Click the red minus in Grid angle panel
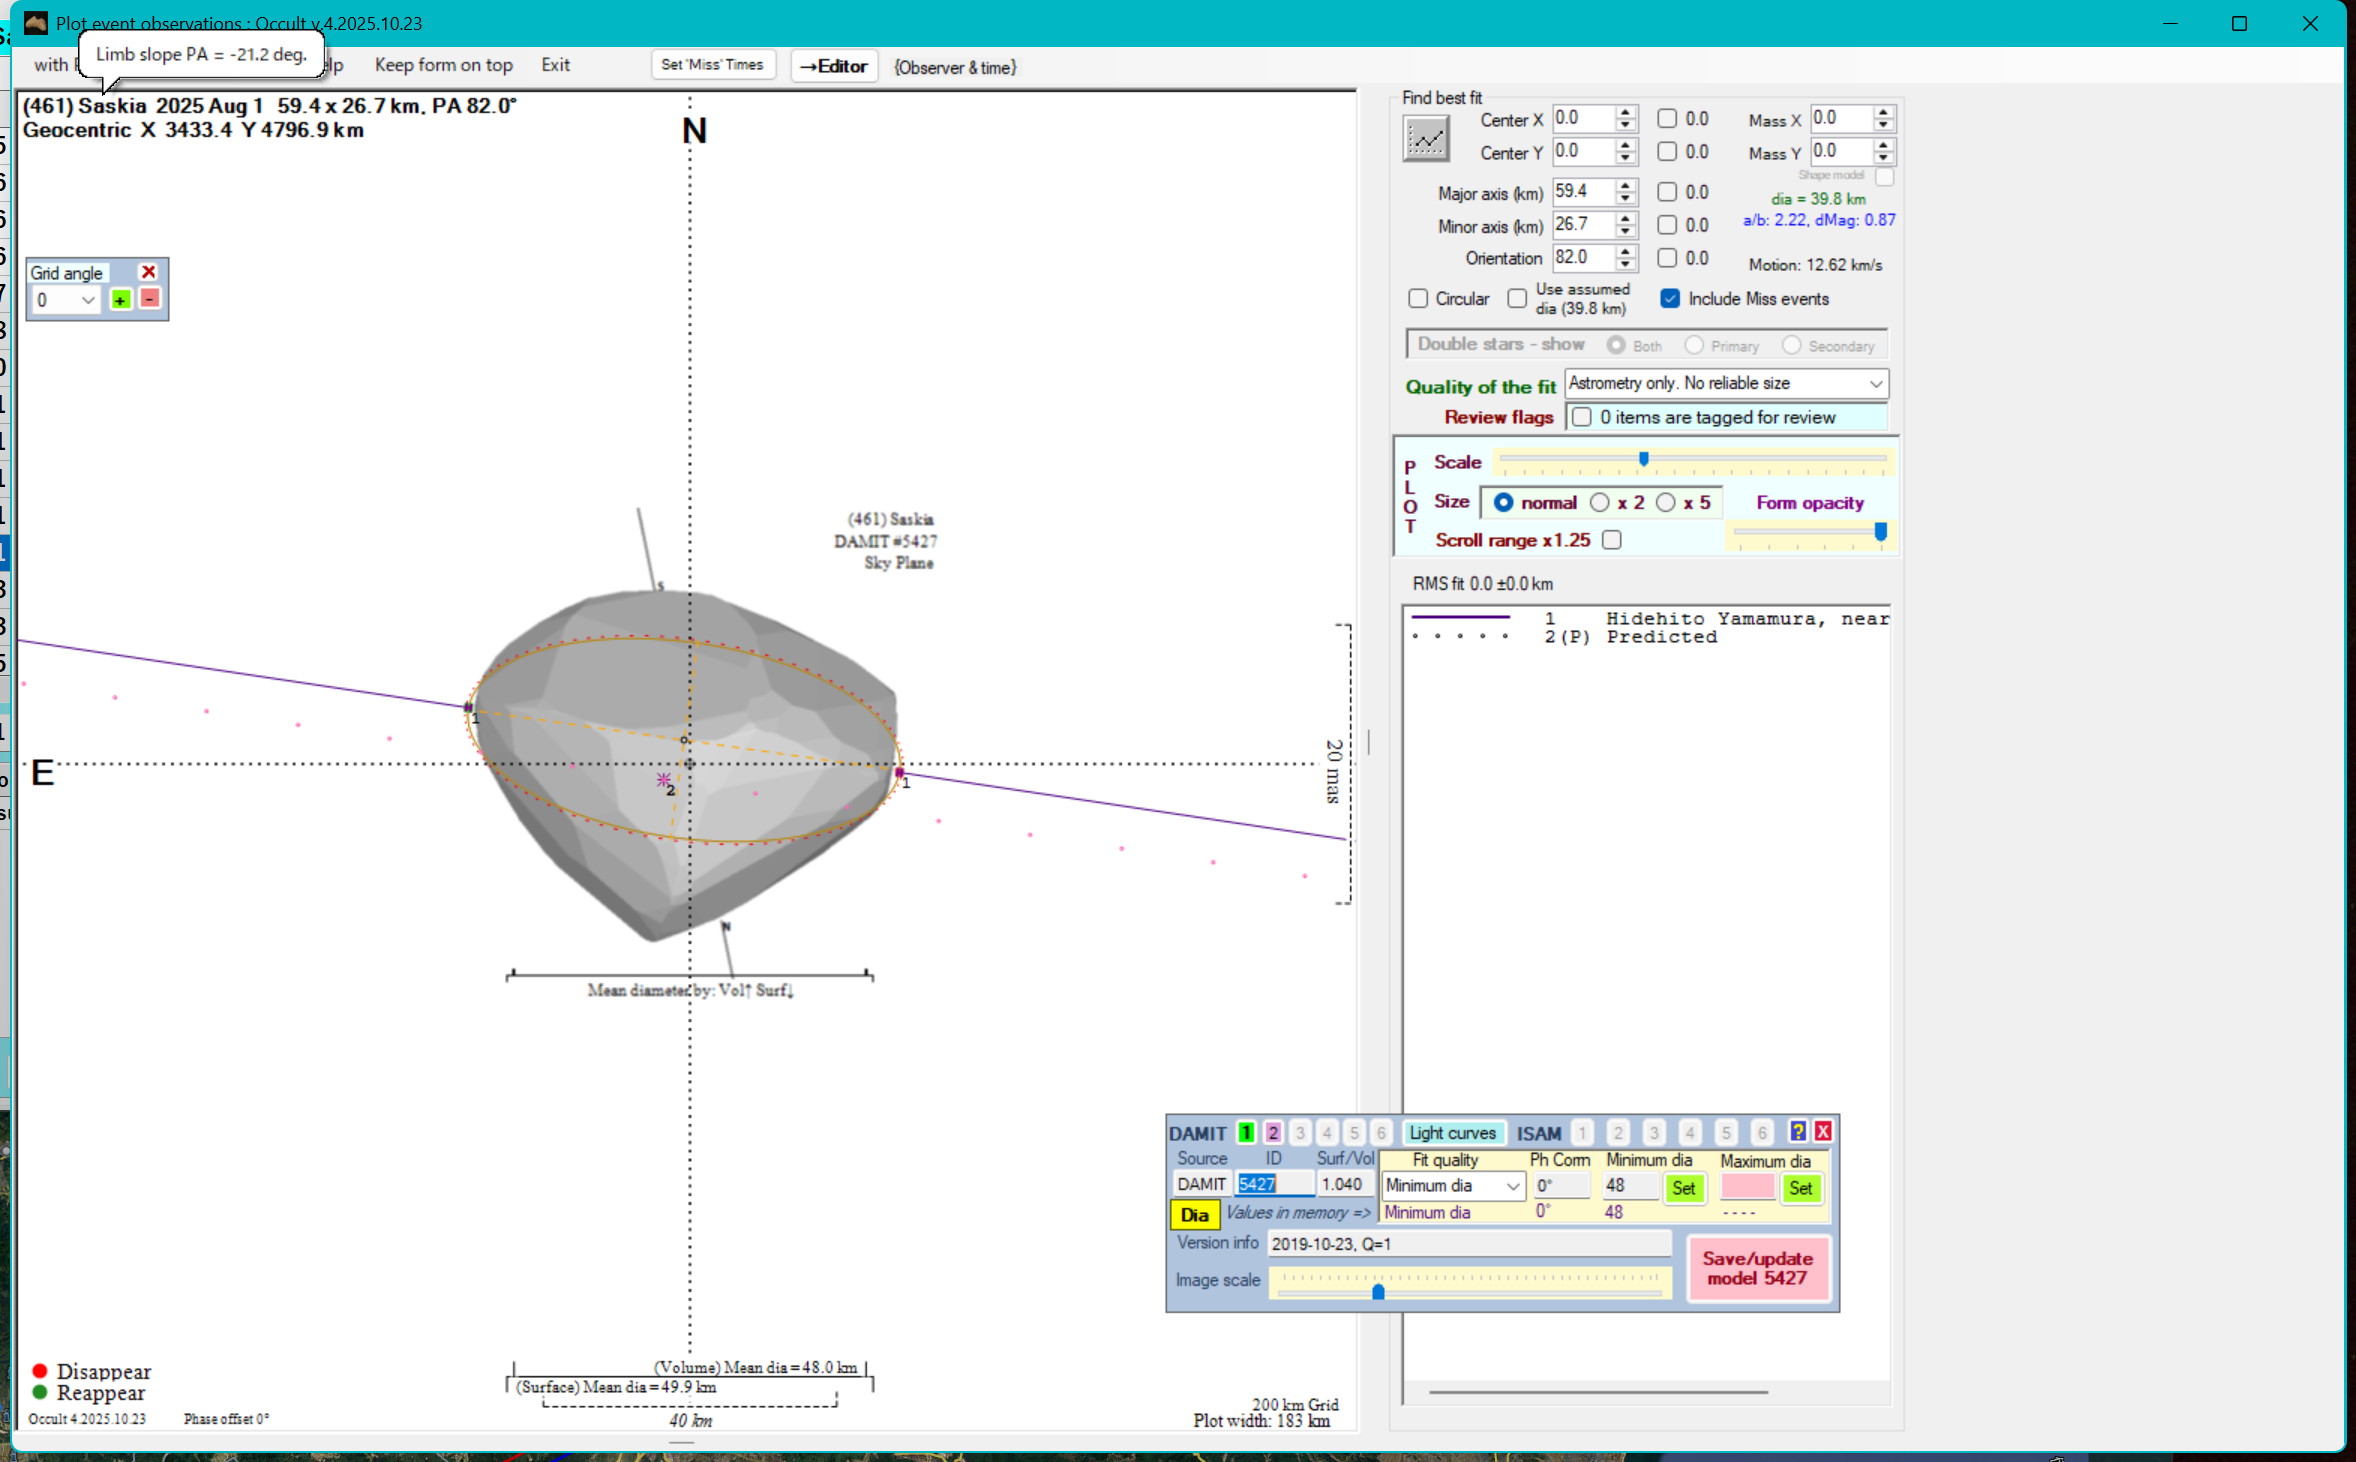Screen dimensions: 2356x1462 [150, 299]
